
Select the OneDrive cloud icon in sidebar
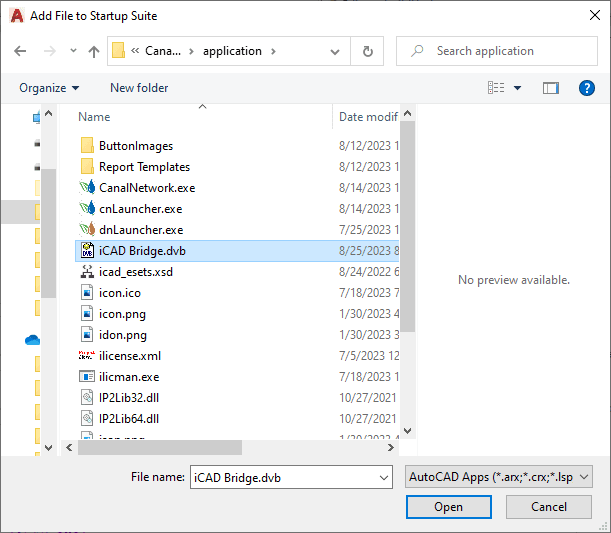point(32,340)
